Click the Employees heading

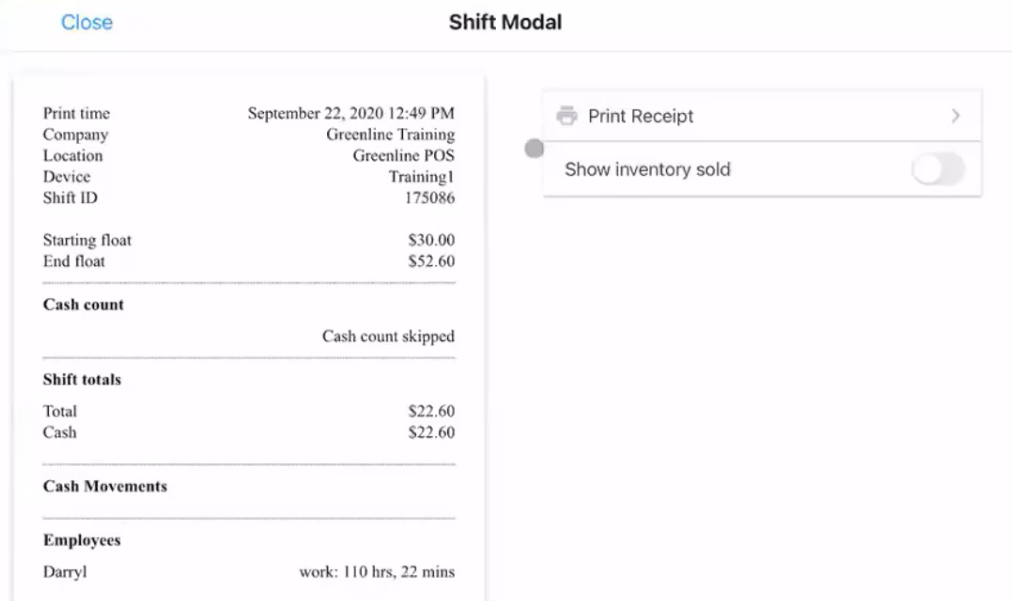tap(82, 540)
